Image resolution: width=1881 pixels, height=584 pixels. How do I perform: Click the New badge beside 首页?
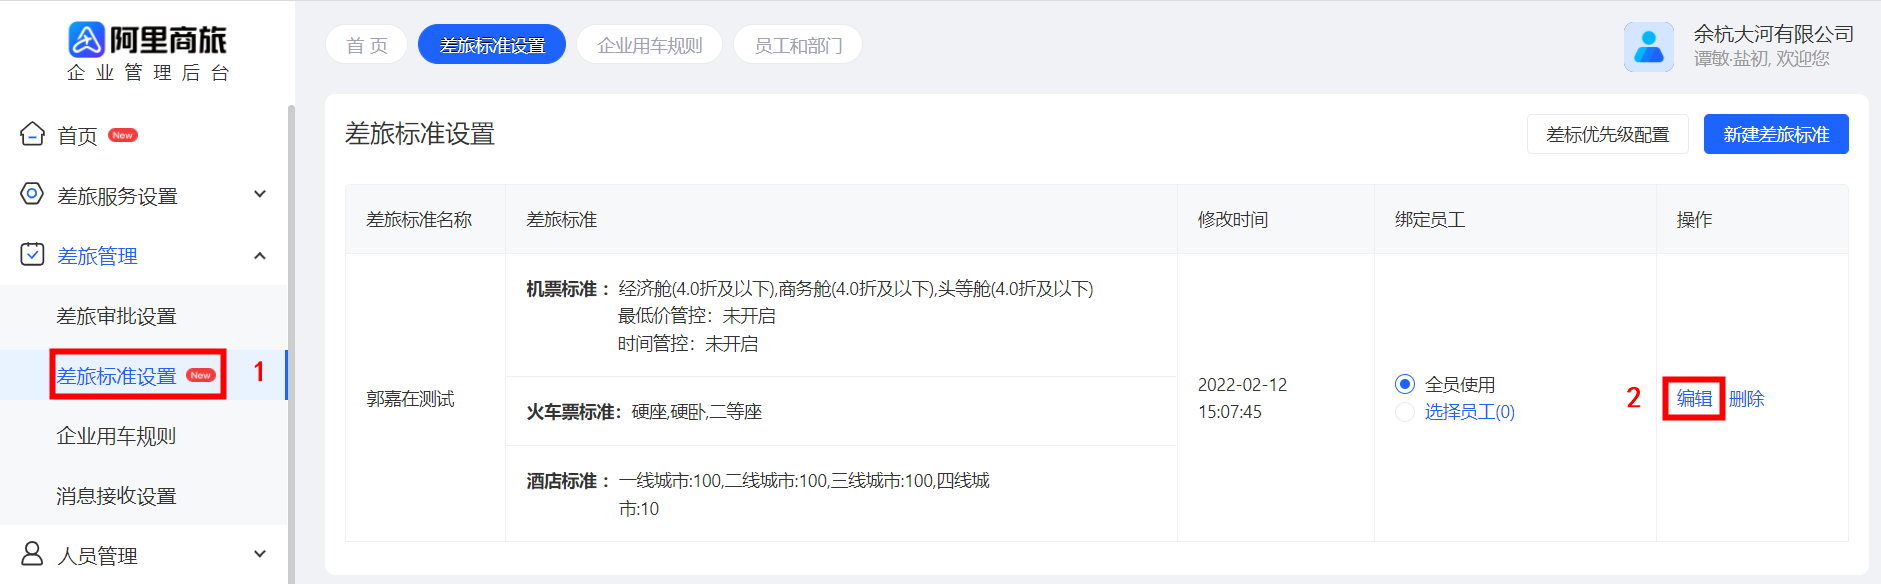tap(123, 135)
